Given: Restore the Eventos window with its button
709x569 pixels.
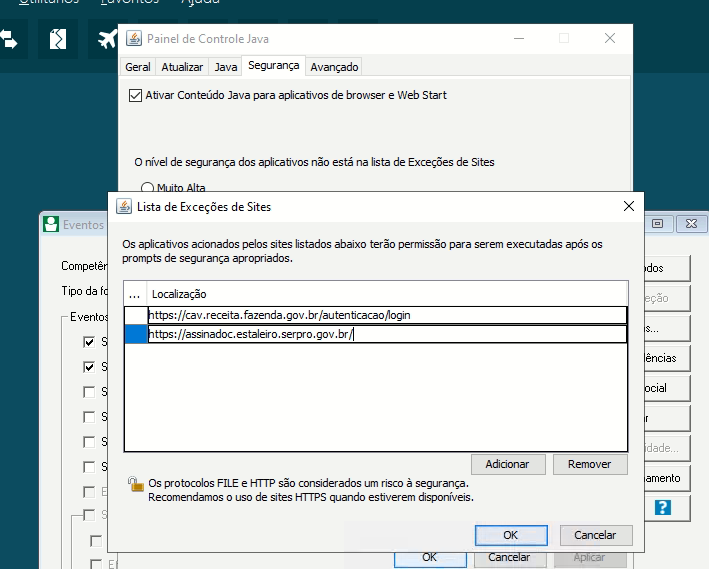Looking at the screenshot, I should coord(657,223).
